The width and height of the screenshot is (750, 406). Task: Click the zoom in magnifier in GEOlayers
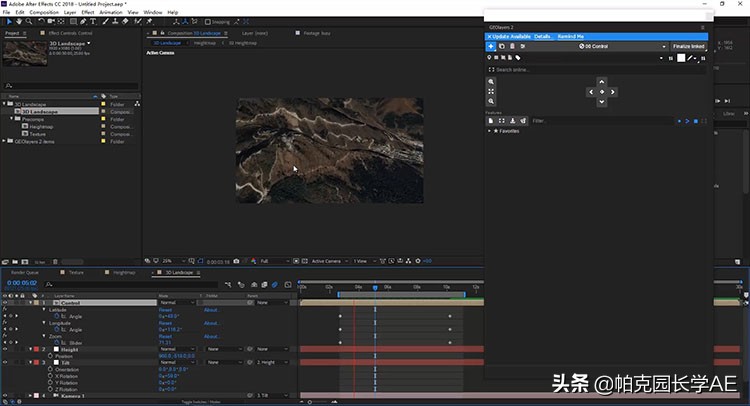click(x=491, y=81)
